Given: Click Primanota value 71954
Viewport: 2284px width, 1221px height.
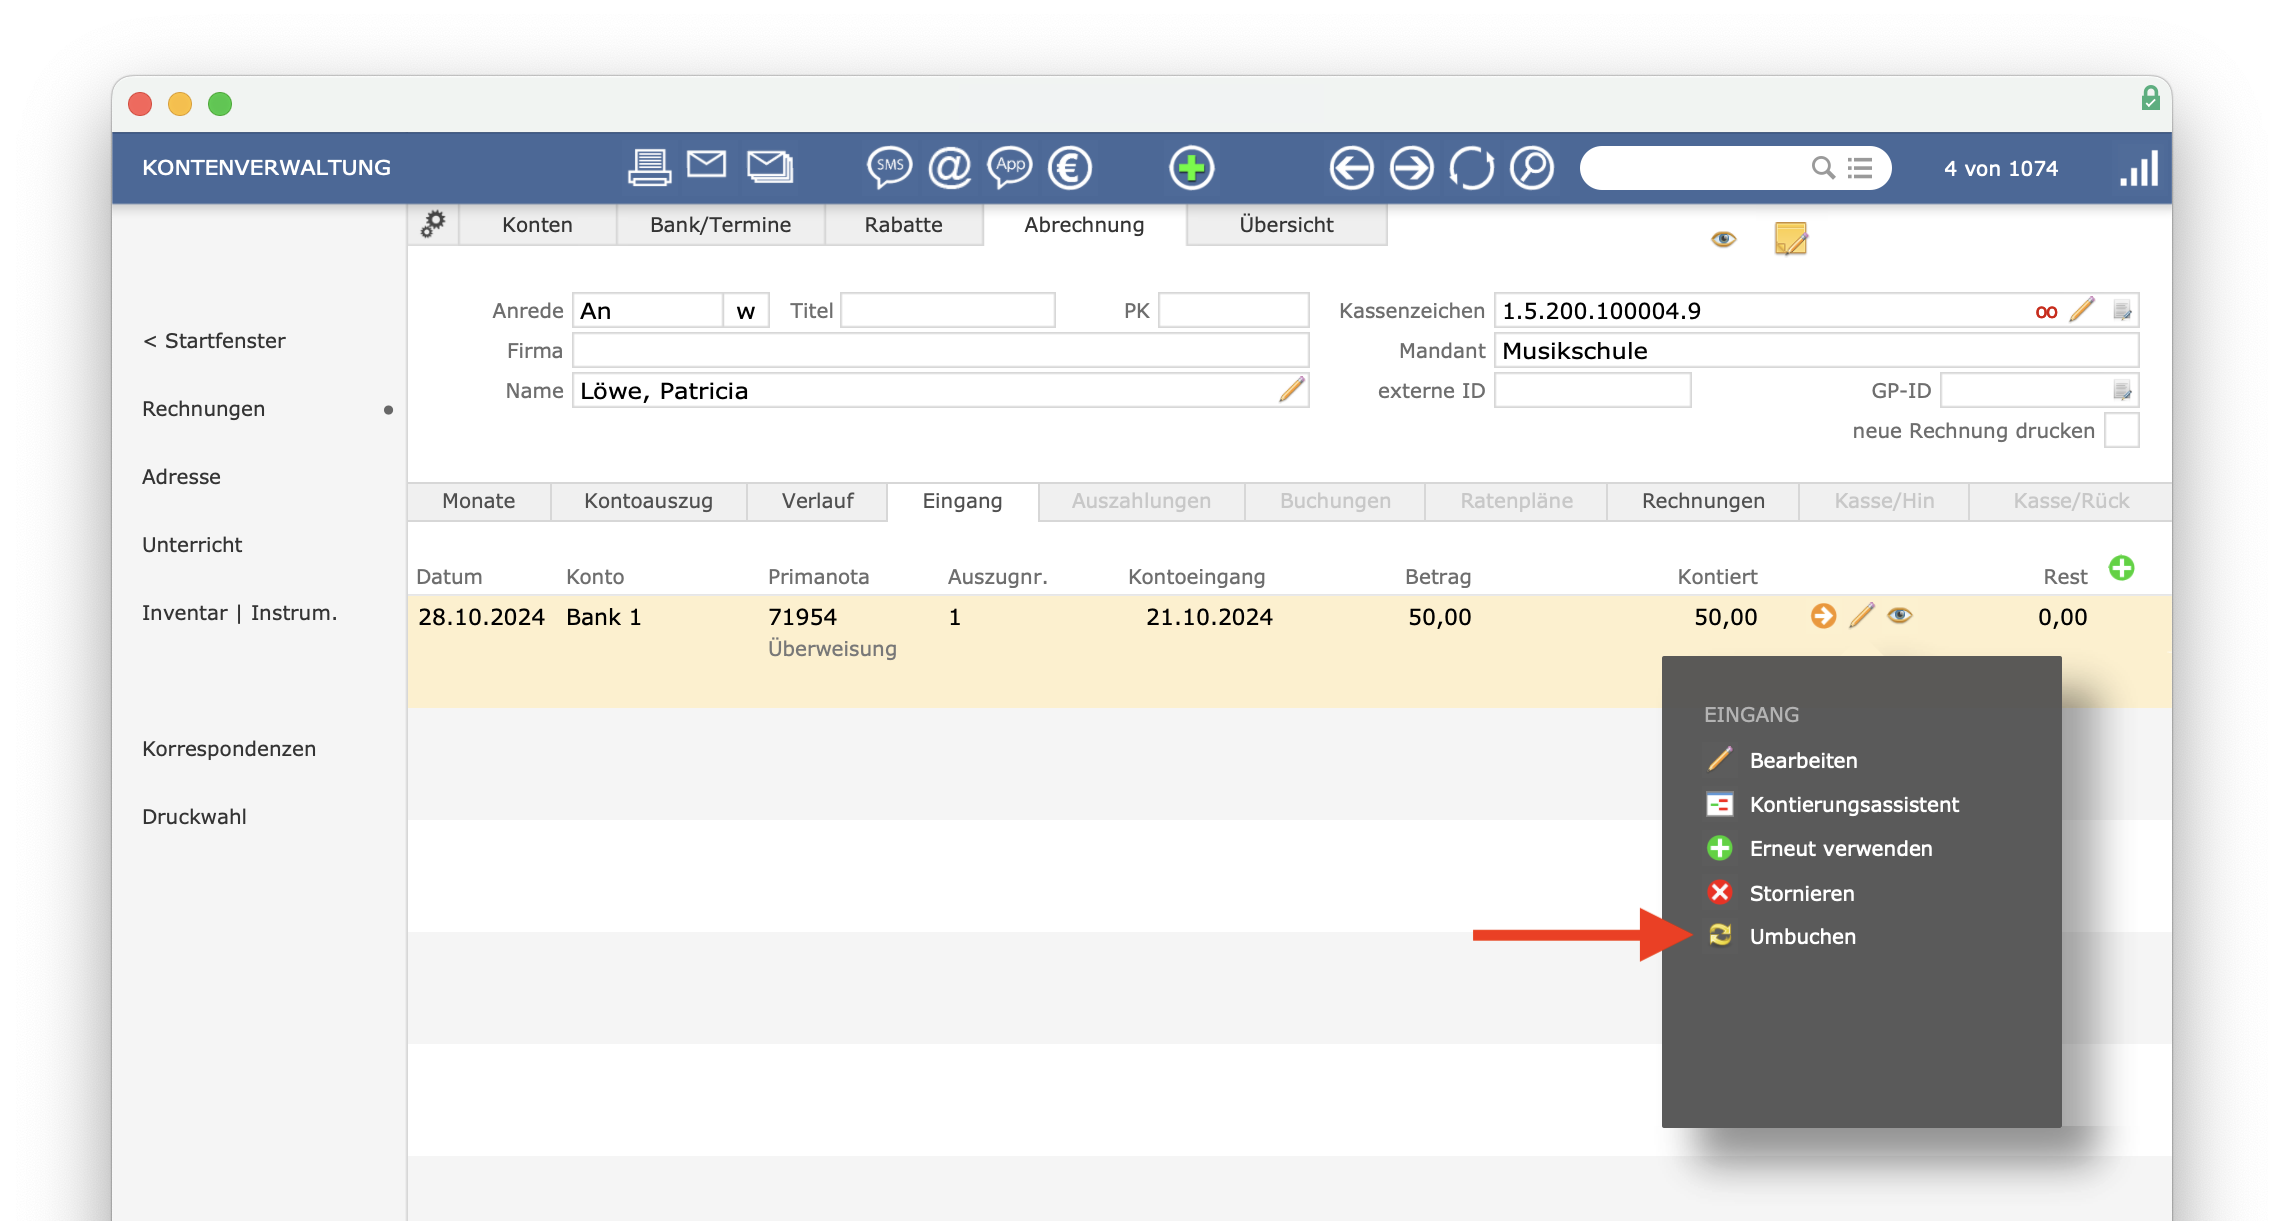Looking at the screenshot, I should [802, 617].
